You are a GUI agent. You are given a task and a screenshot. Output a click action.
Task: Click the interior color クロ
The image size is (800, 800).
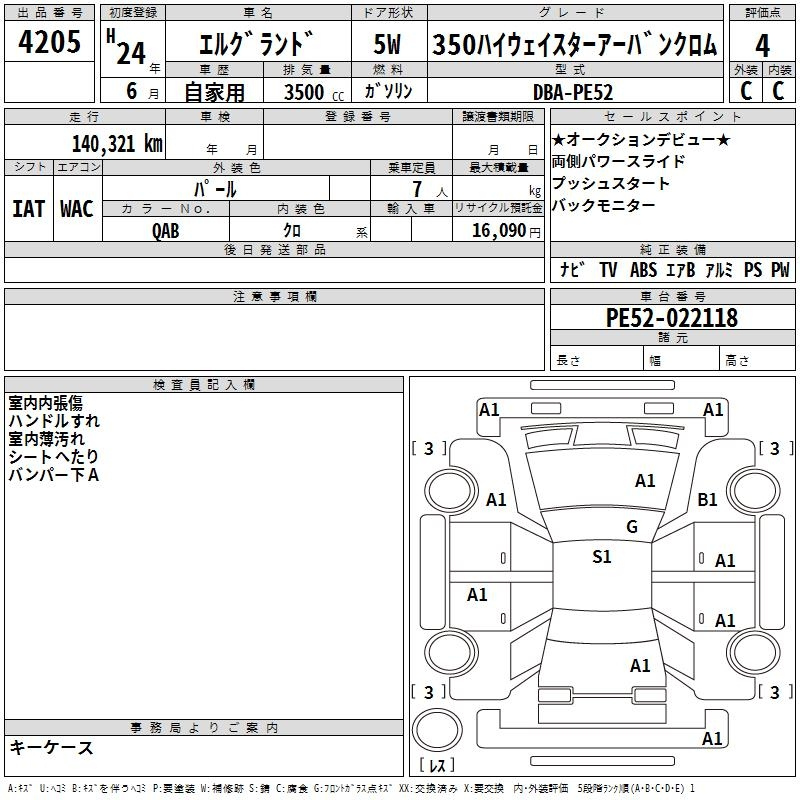pyautogui.click(x=292, y=231)
